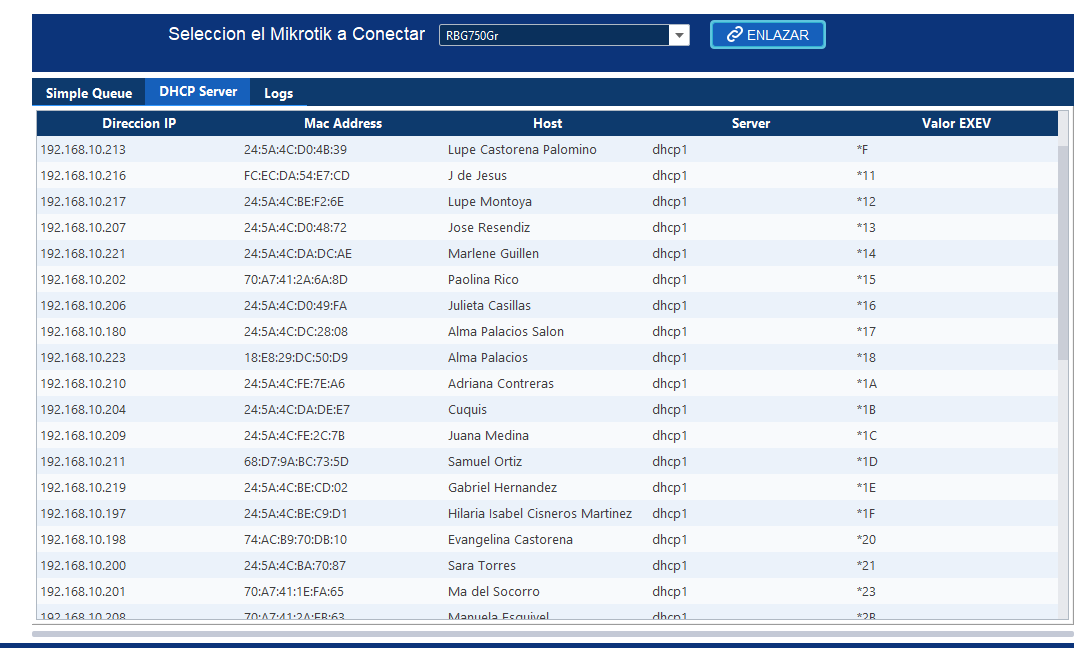Click the link icon in ENLAZAR button
The image size is (1092, 648).
click(734, 35)
